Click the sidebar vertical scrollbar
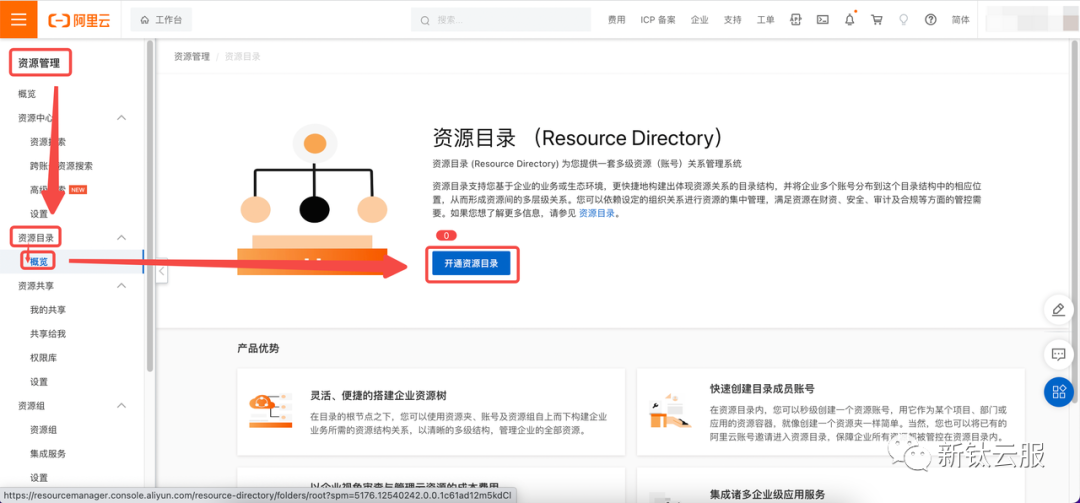Image resolution: width=1080 pixels, height=503 pixels. [150, 207]
